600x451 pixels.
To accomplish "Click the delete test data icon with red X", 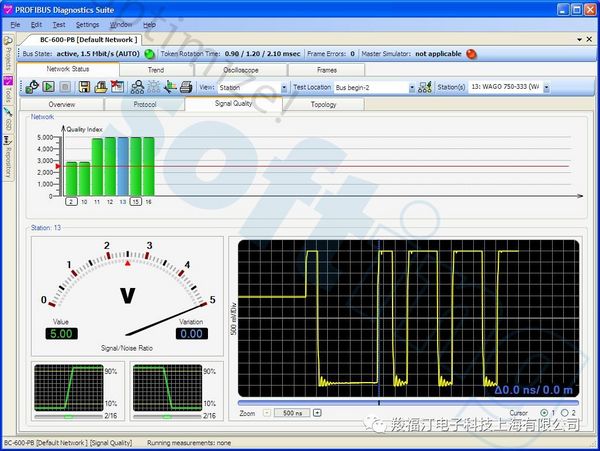I will point(117,86).
